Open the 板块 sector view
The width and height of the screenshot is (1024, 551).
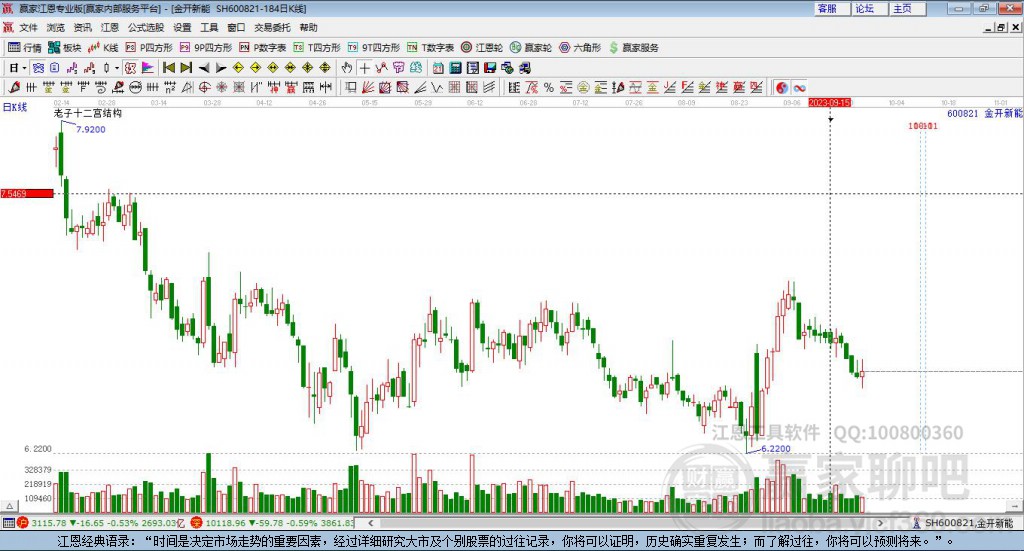[x=65, y=48]
